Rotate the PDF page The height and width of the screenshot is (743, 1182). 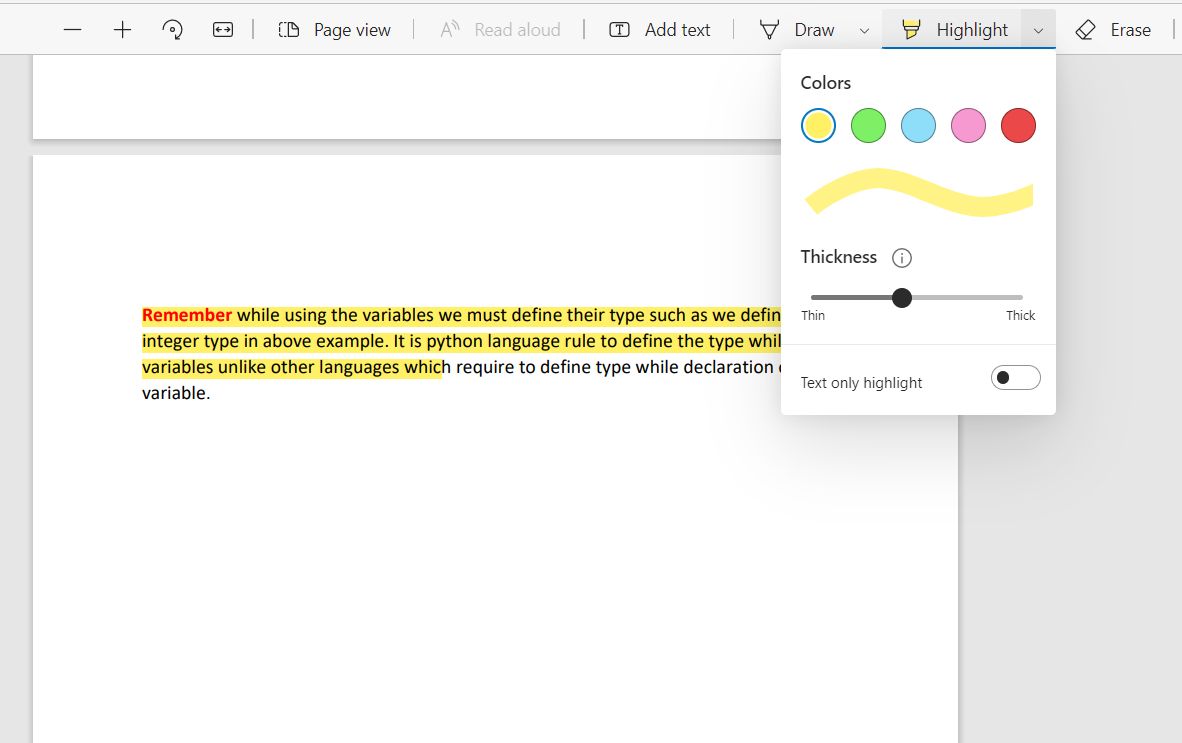[172, 30]
